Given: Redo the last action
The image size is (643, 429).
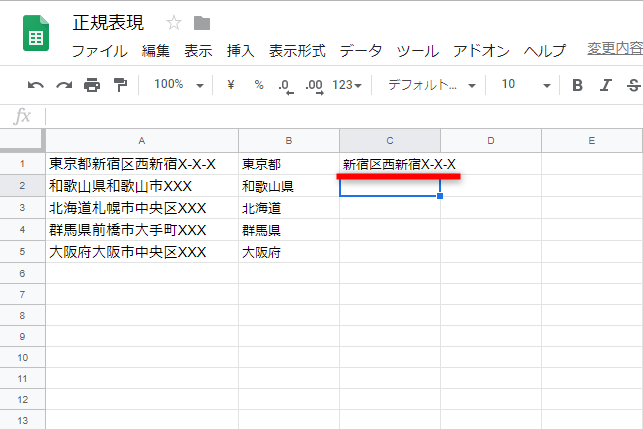Looking at the screenshot, I should click(x=64, y=85).
